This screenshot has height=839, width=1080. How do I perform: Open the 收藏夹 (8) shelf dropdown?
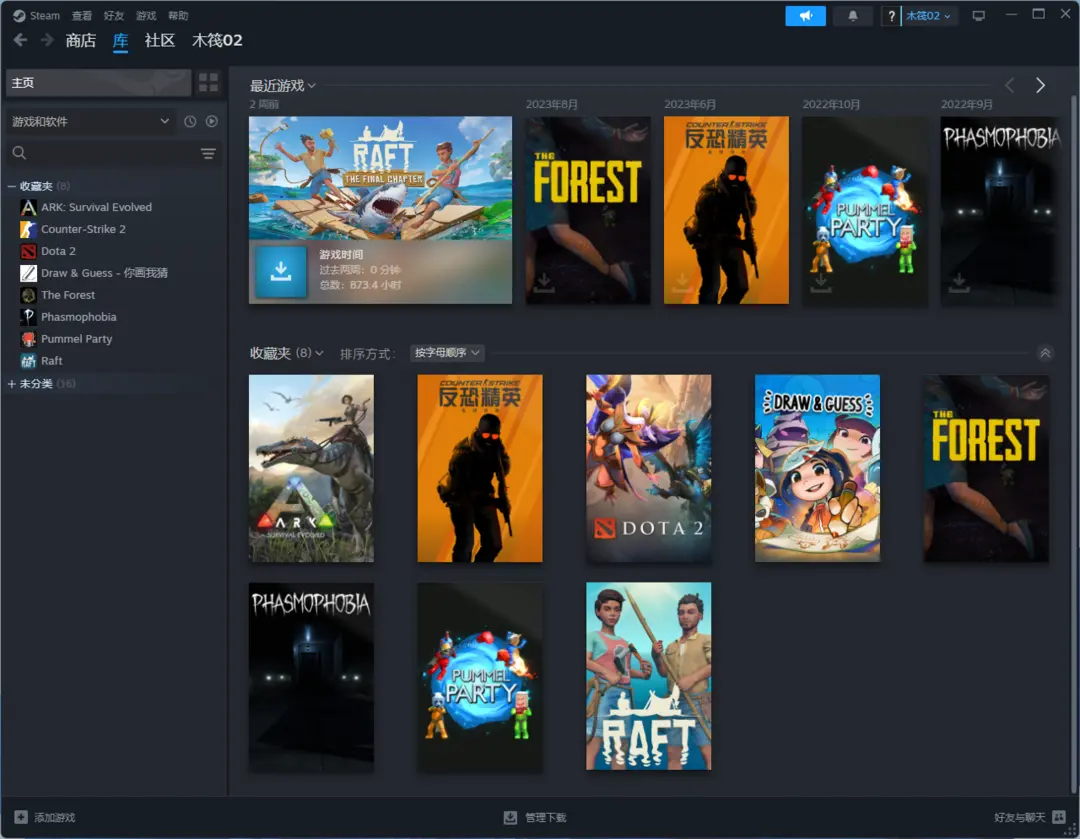[x=287, y=353]
